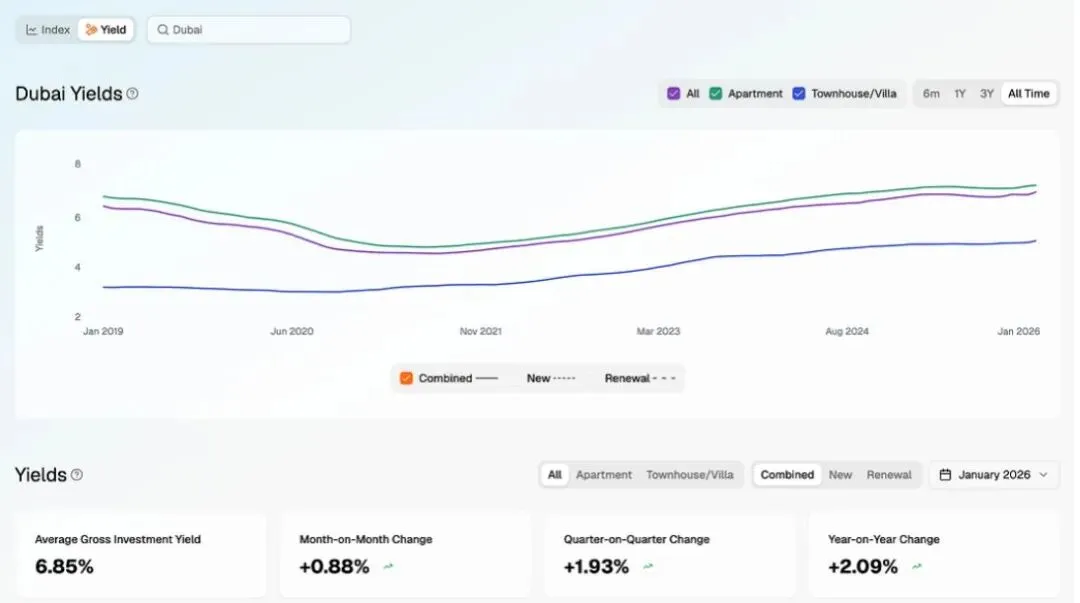Click the 6.85% yield value
The height and width of the screenshot is (603, 1080).
click(x=64, y=566)
